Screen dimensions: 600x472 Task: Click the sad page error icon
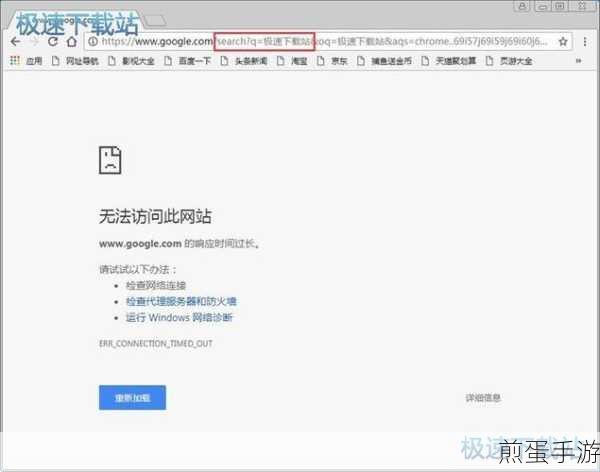pos(110,160)
